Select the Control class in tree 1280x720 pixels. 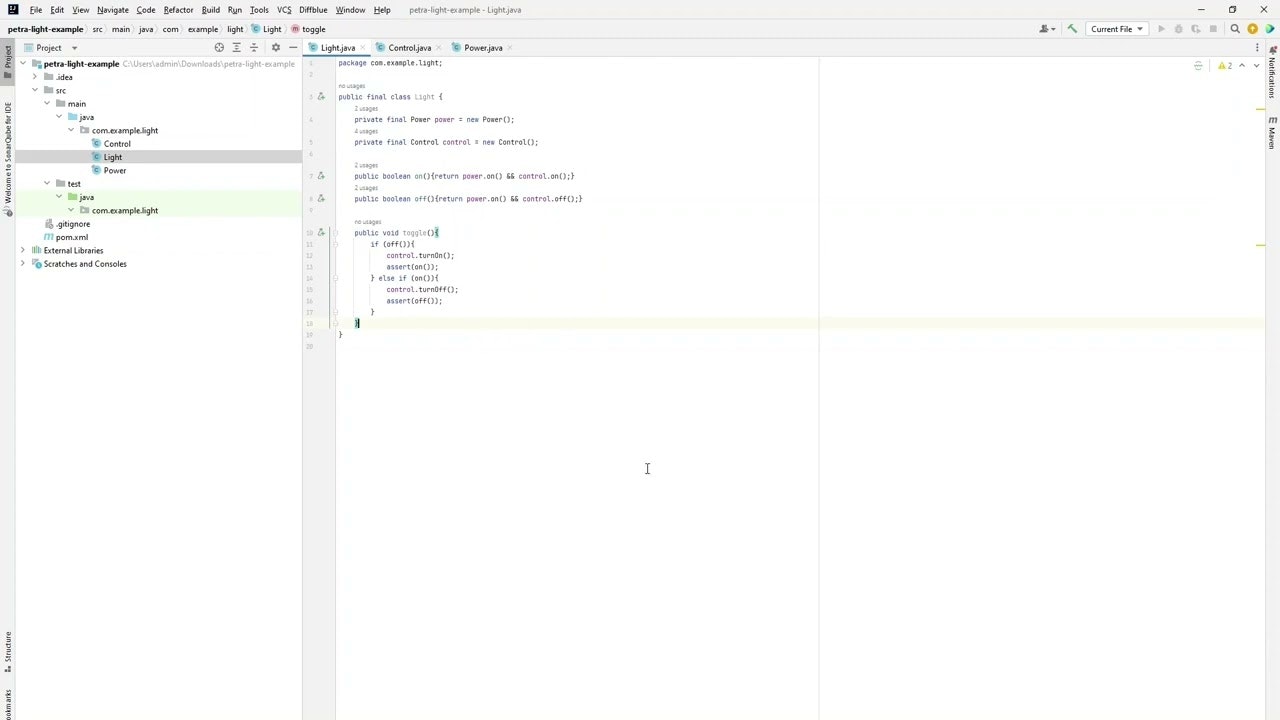tap(117, 143)
